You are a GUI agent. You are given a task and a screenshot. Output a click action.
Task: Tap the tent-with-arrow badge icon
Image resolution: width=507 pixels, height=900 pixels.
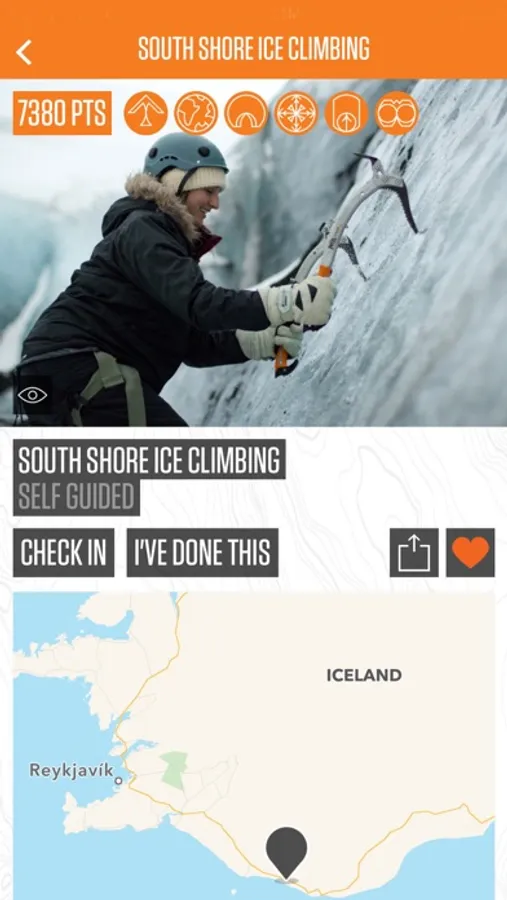(x=146, y=113)
